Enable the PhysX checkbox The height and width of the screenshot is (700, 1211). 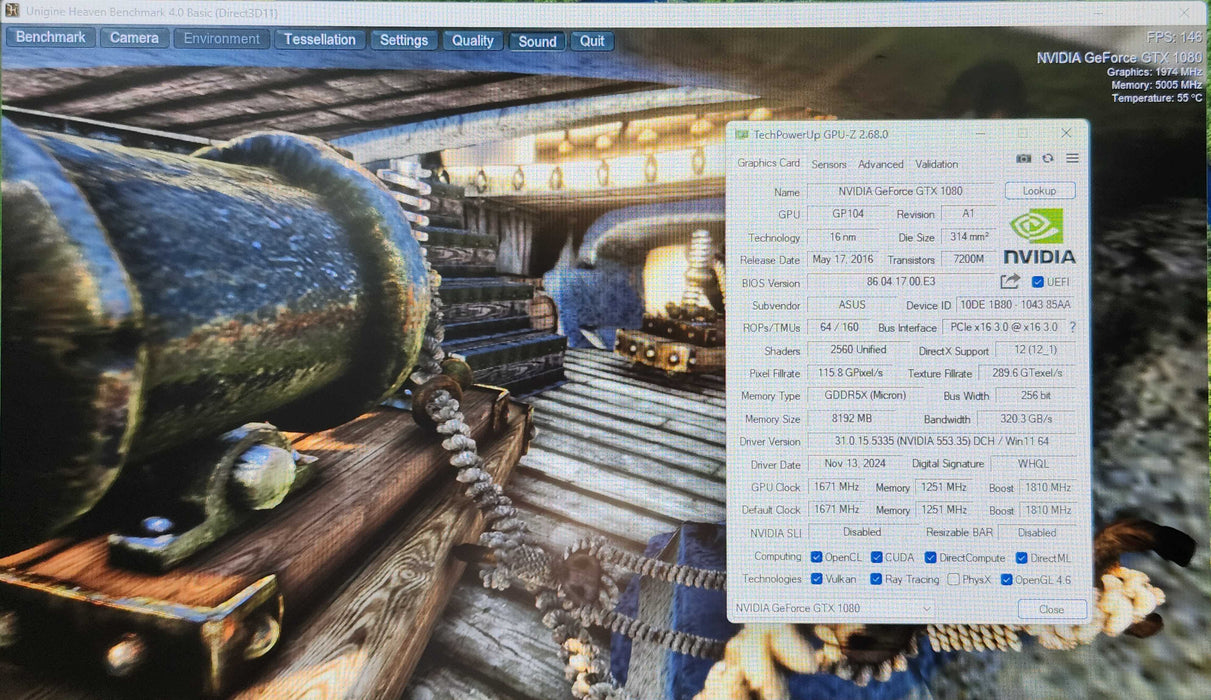click(953, 579)
